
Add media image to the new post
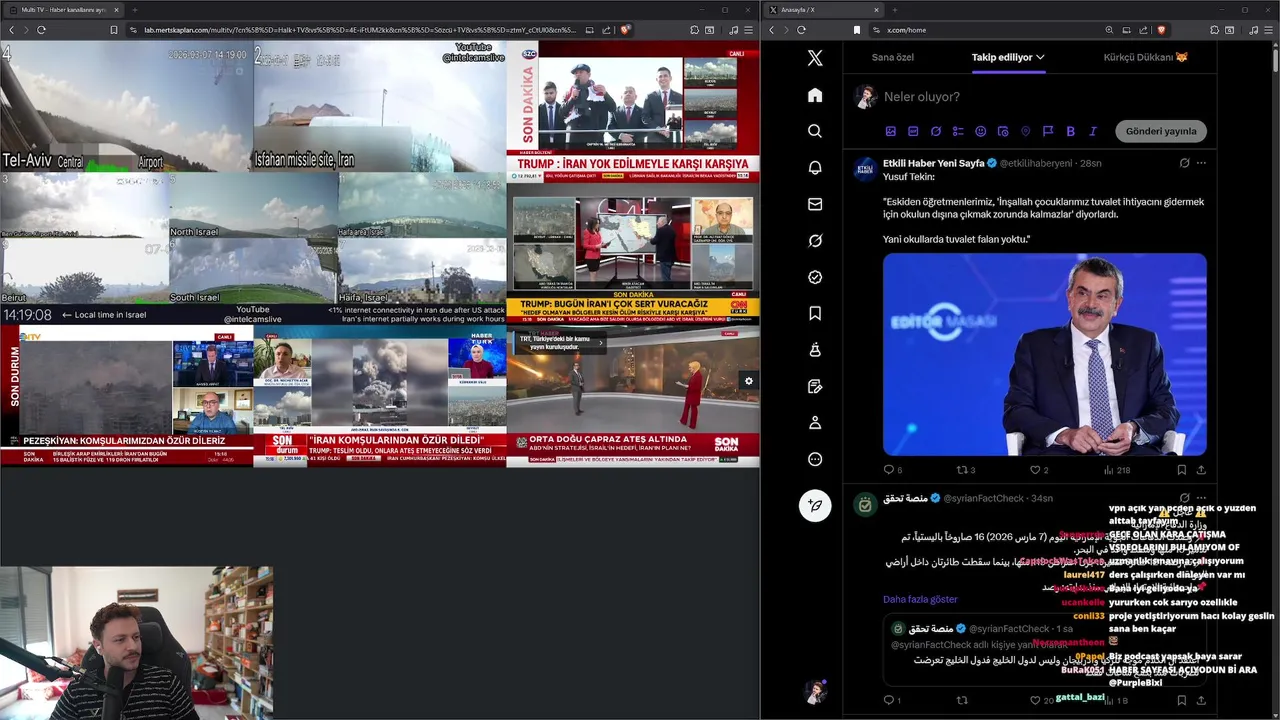click(x=891, y=131)
